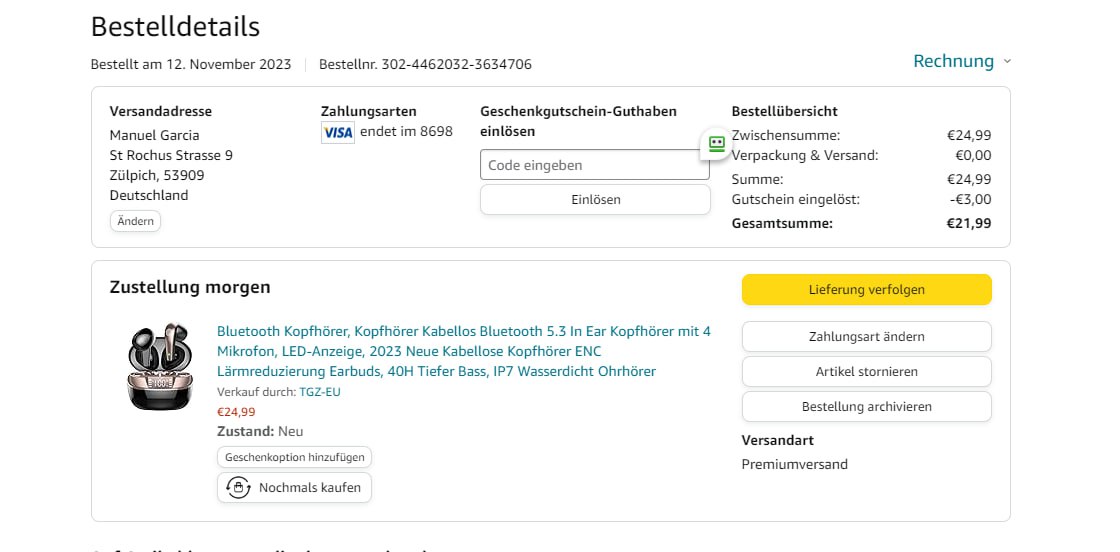Click the VISA card logo icon
This screenshot has width=1120, height=552.
[x=338, y=132]
